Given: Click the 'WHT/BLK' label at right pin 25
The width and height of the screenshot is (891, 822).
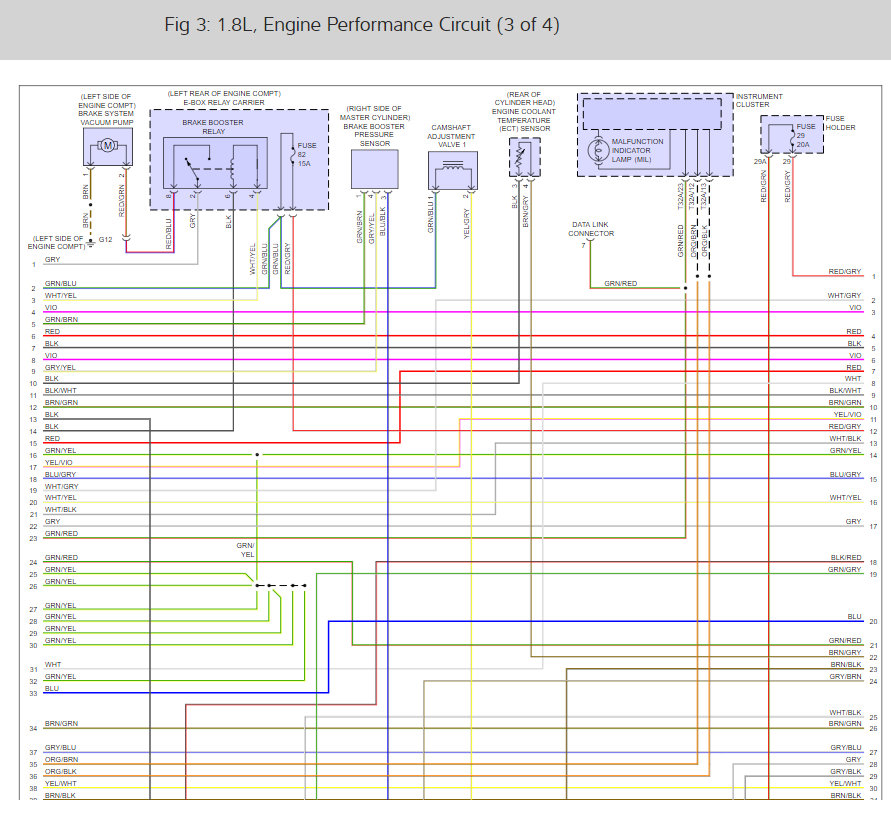Looking at the screenshot, I should pyautogui.click(x=845, y=712).
